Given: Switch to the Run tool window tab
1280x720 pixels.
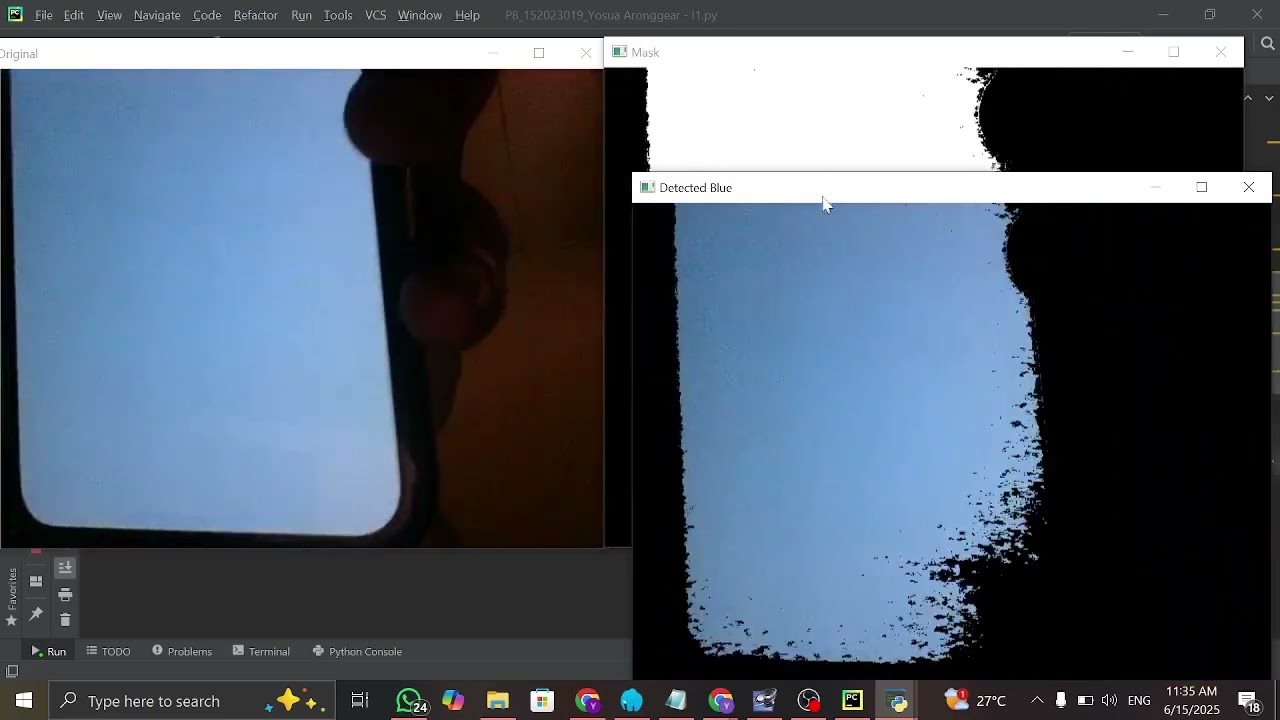Looking at the screenshot, I should click(x=48, y=651).
